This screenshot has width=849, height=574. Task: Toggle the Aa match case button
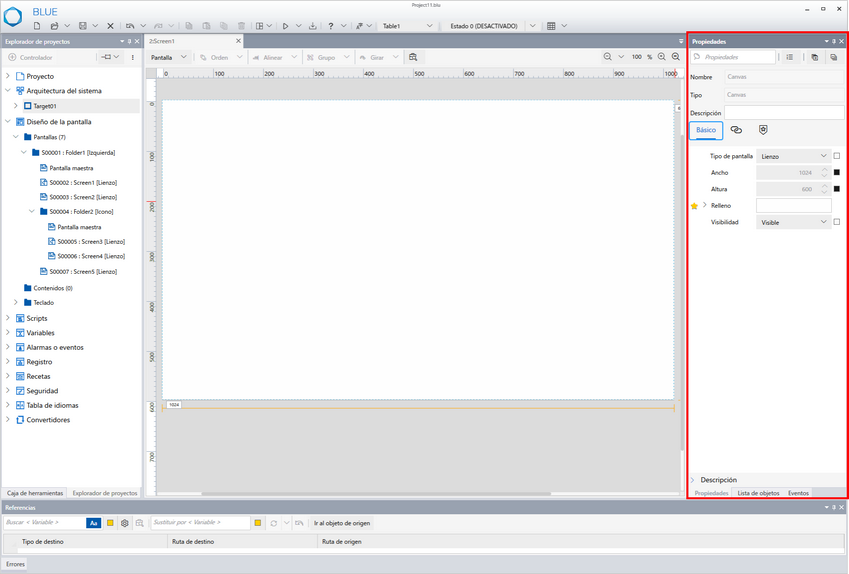(x=93, y=523)
